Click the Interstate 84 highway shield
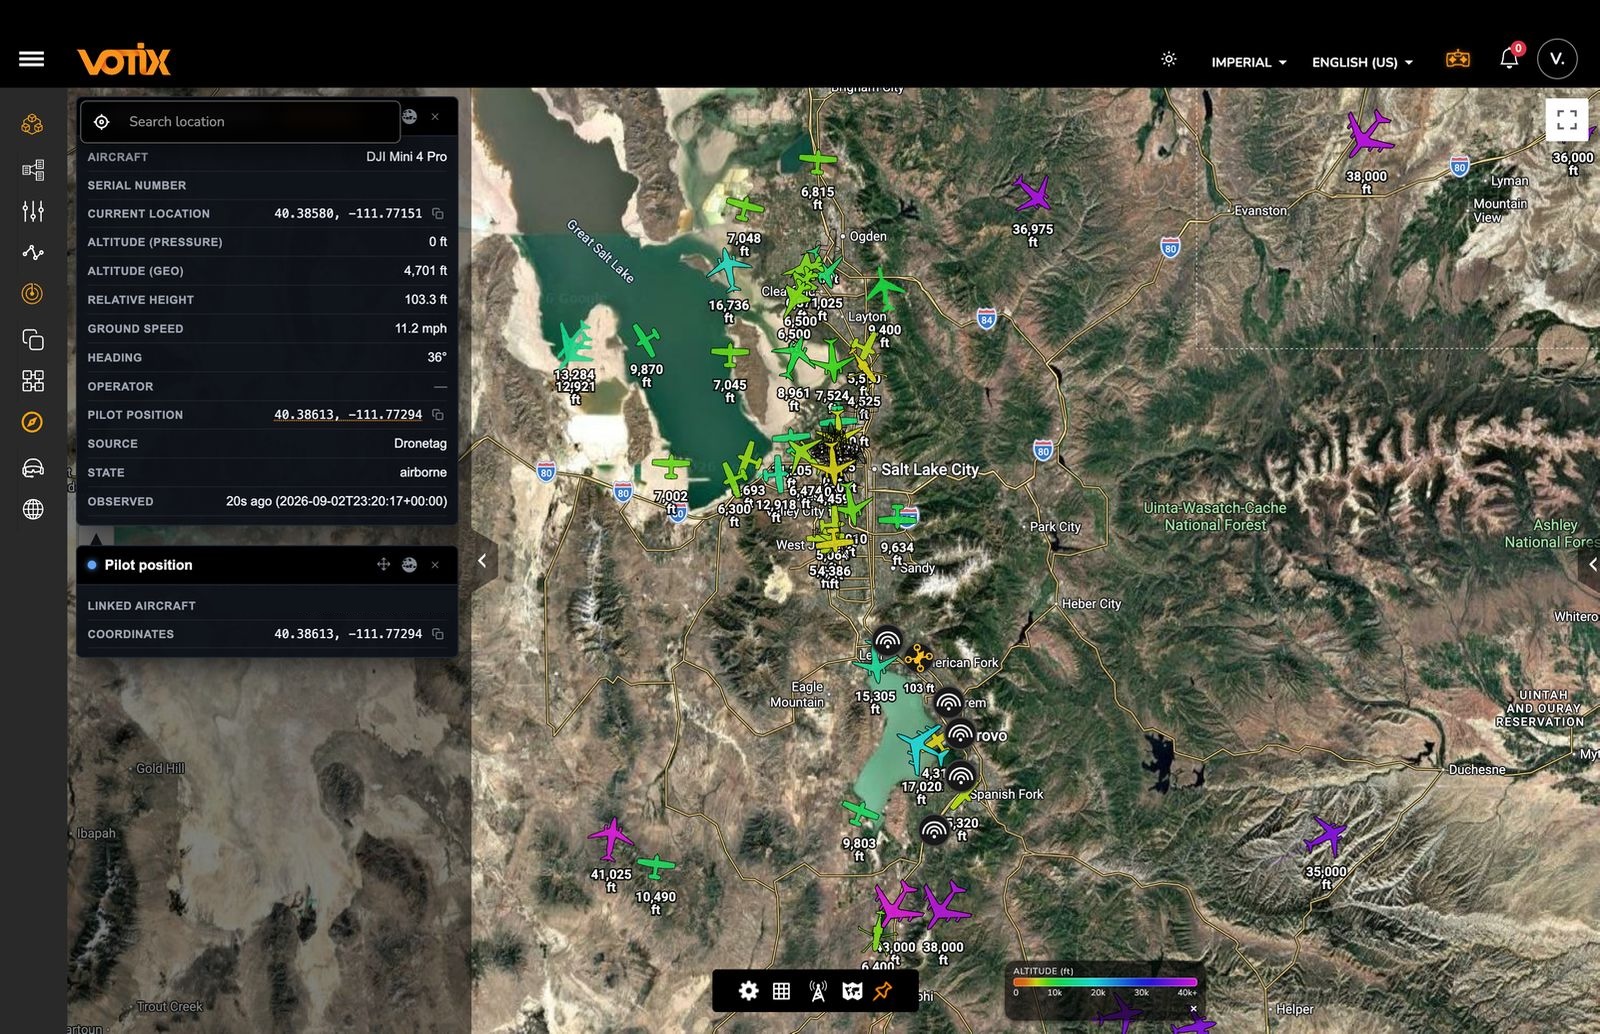 [986, 320]
